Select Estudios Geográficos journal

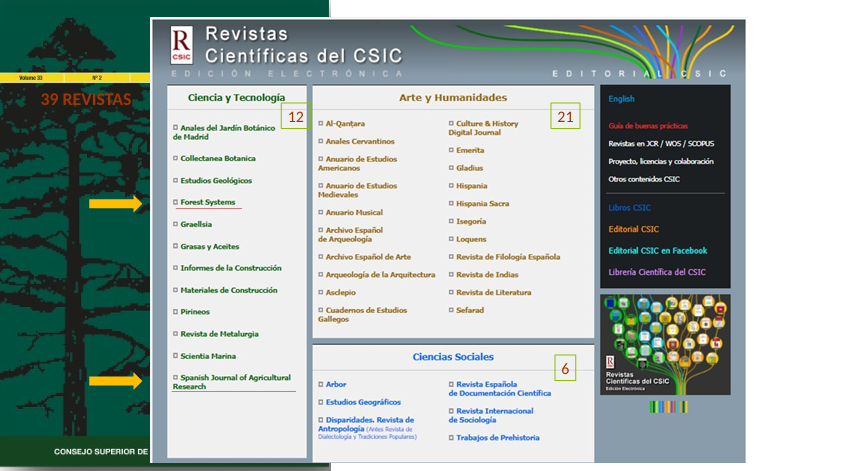click(363, 402)
